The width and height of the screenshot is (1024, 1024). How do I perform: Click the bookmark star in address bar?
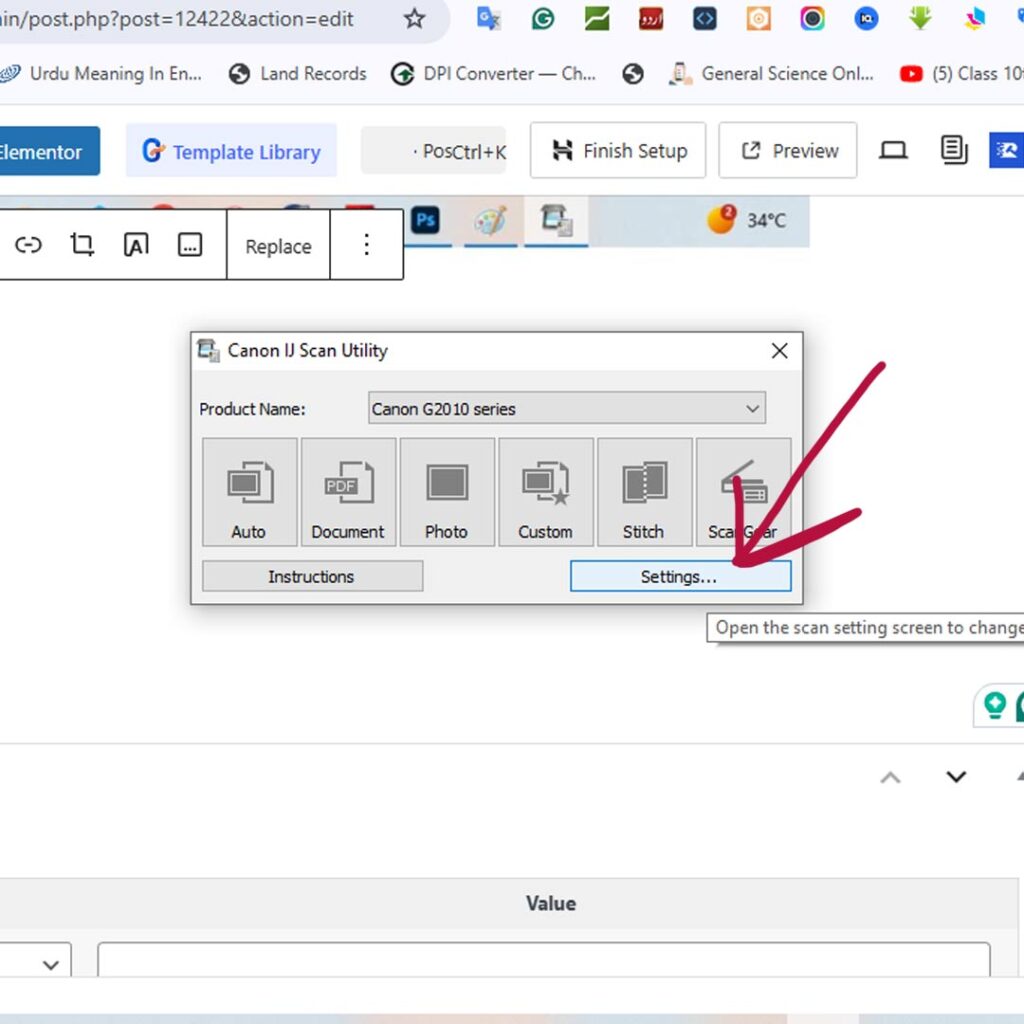point(414,19)
